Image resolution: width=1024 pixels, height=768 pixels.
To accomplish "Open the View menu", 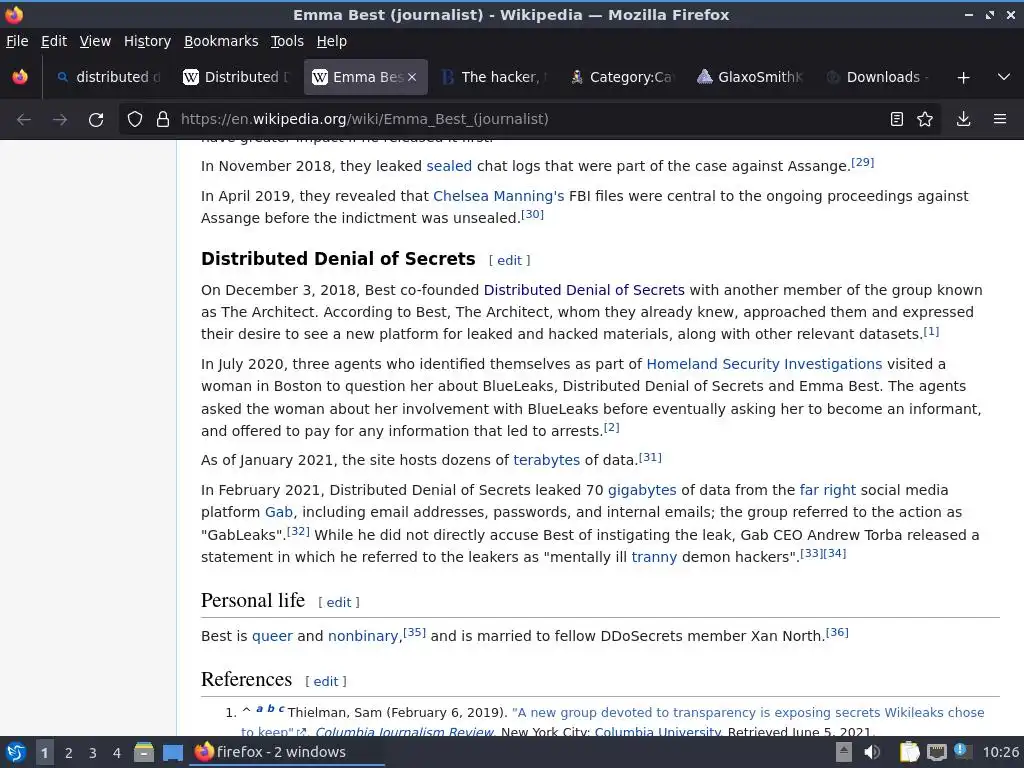I will tap(95, 41).
